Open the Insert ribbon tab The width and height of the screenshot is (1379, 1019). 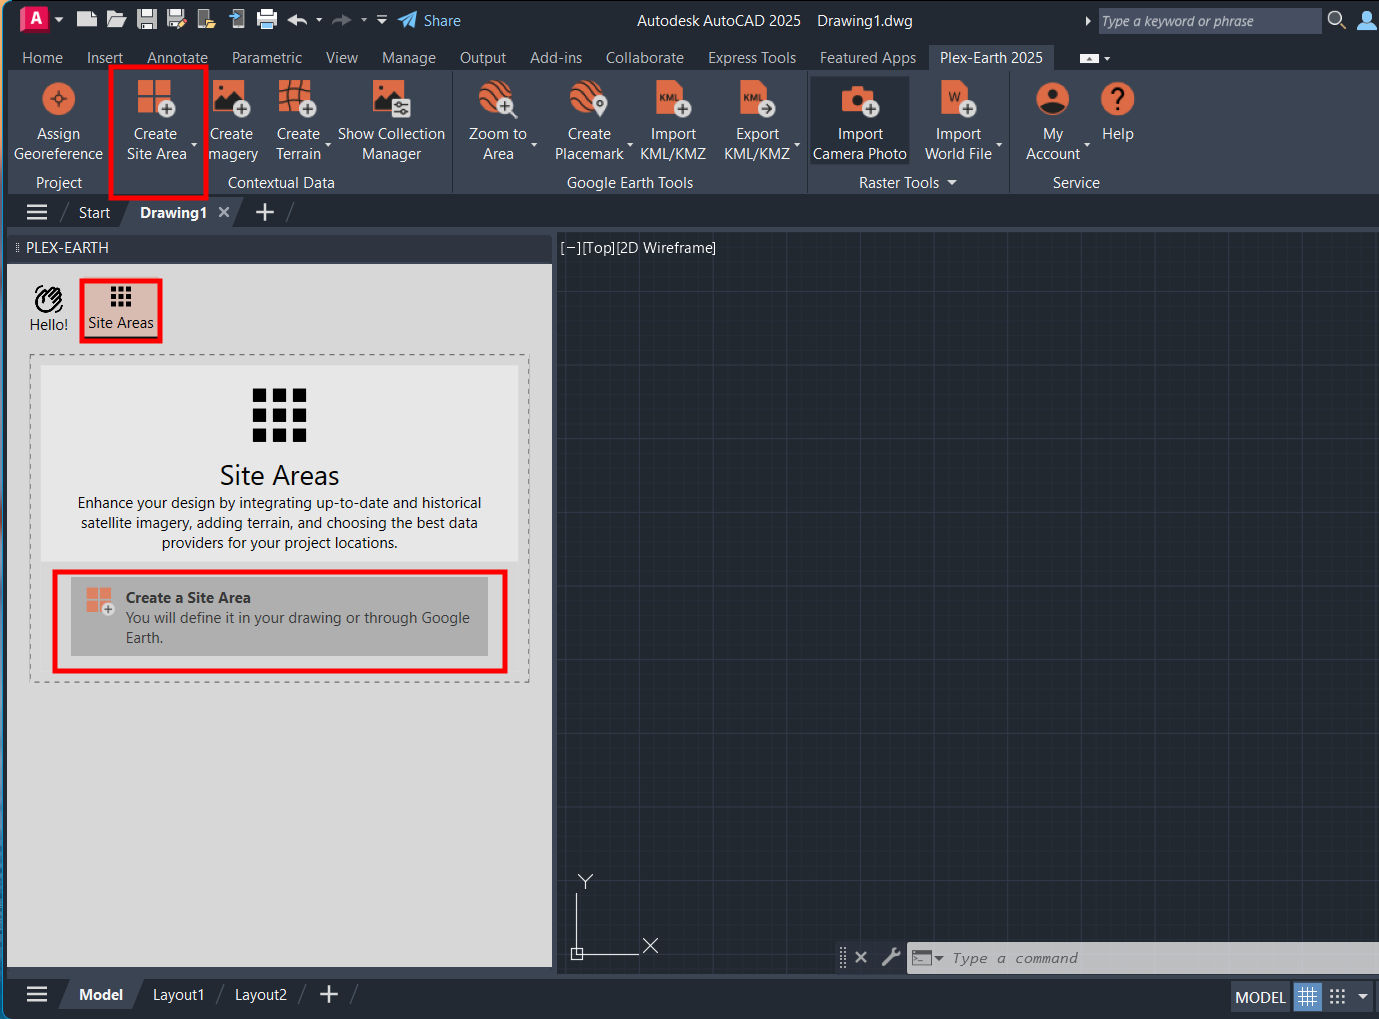(105, 58)
